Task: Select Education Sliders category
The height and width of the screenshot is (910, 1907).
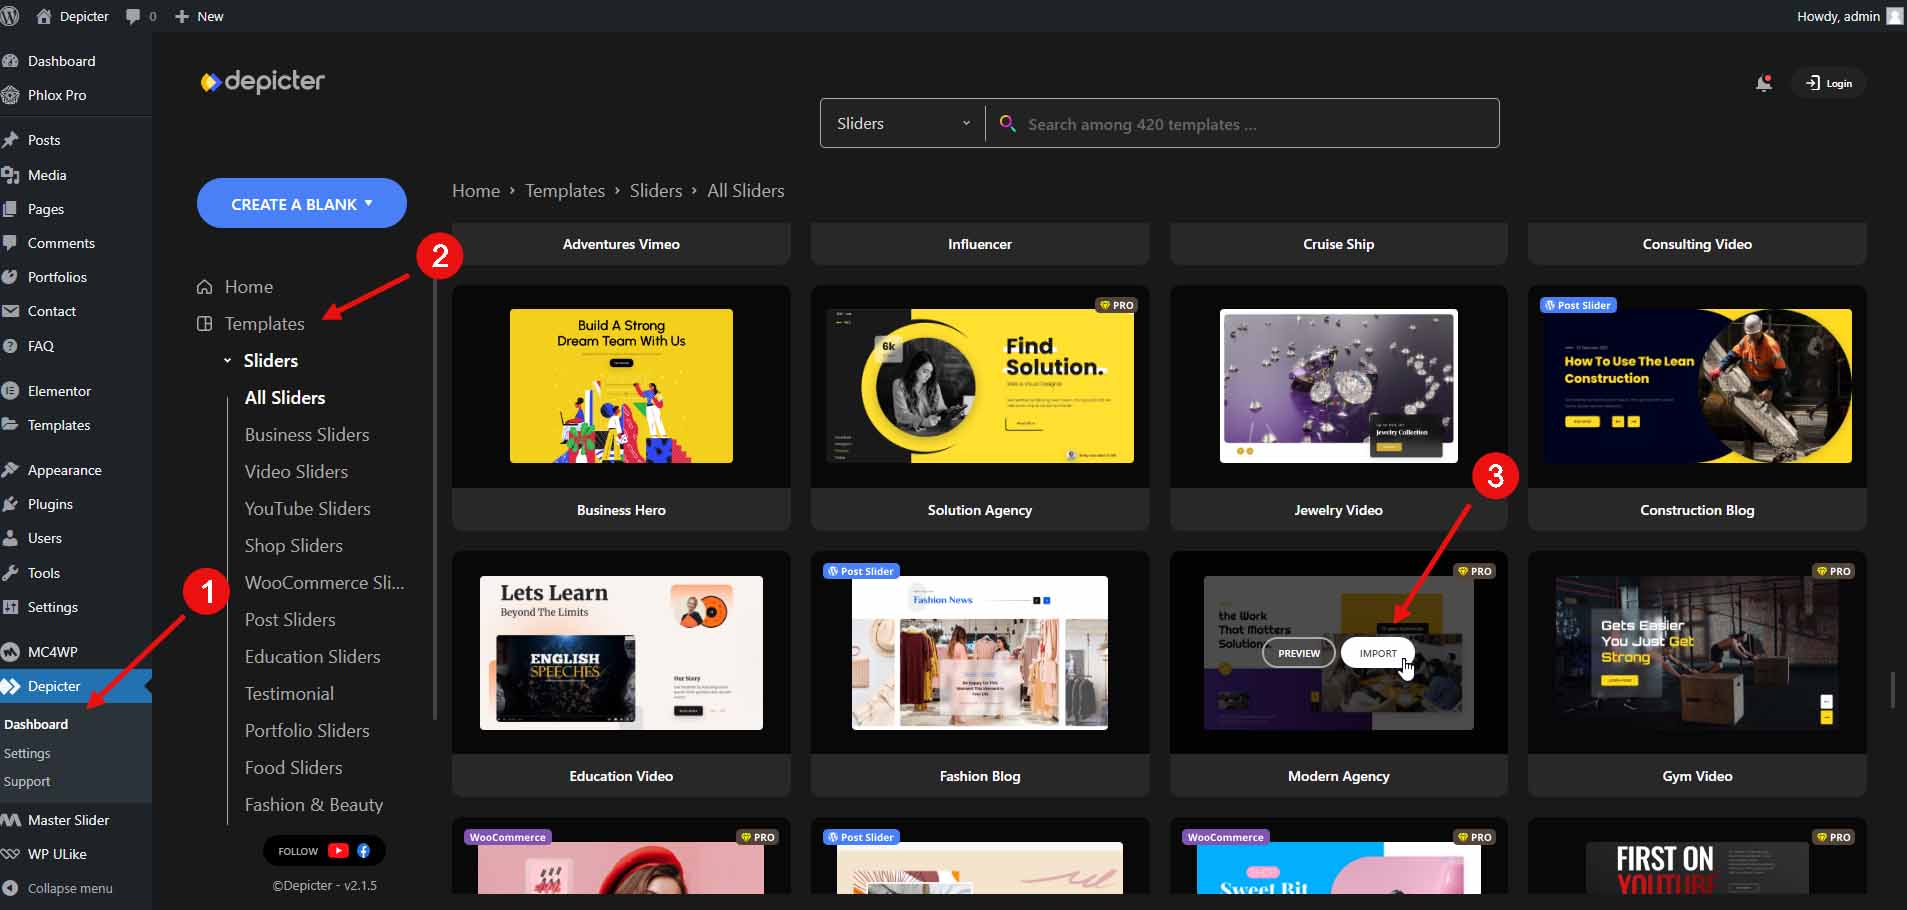Action: click(312, 656)
